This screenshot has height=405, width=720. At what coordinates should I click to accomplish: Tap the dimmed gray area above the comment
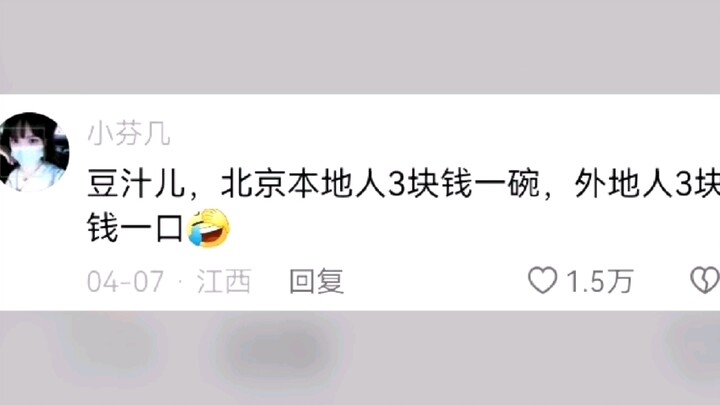360,47
